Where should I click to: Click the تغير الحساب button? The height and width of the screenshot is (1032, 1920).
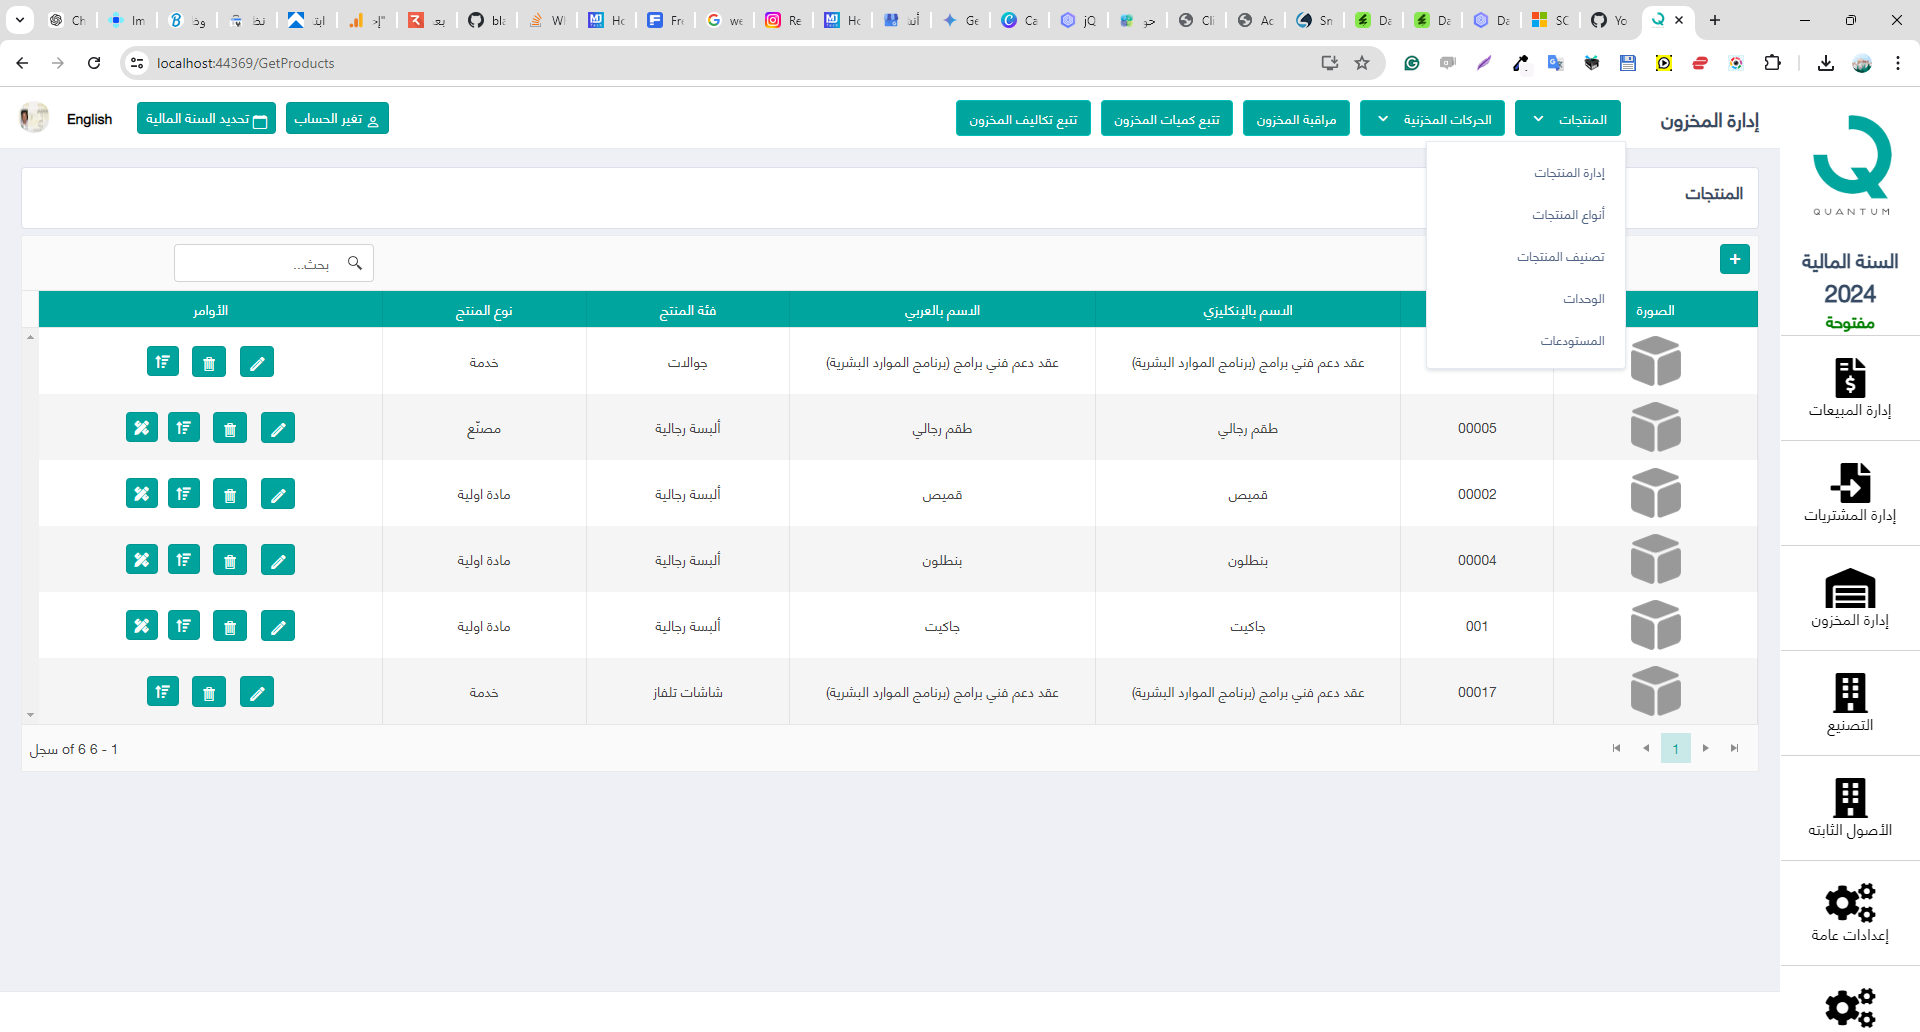pyautogui.click(x=337, y=119)
